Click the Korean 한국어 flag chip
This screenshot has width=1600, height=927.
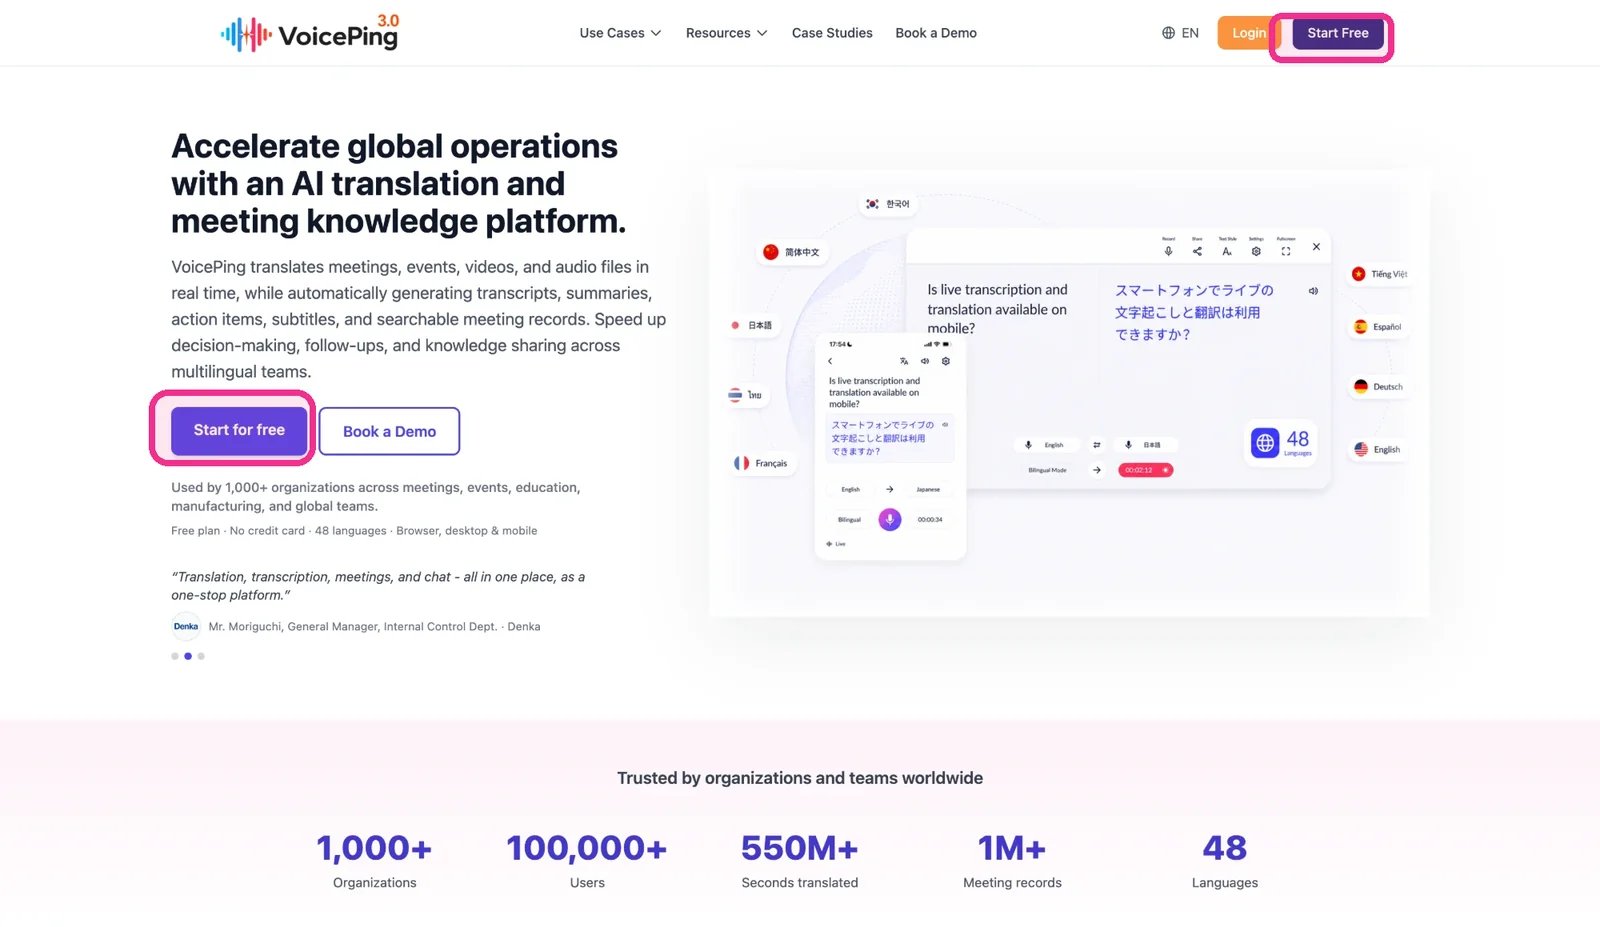(888, 204)
